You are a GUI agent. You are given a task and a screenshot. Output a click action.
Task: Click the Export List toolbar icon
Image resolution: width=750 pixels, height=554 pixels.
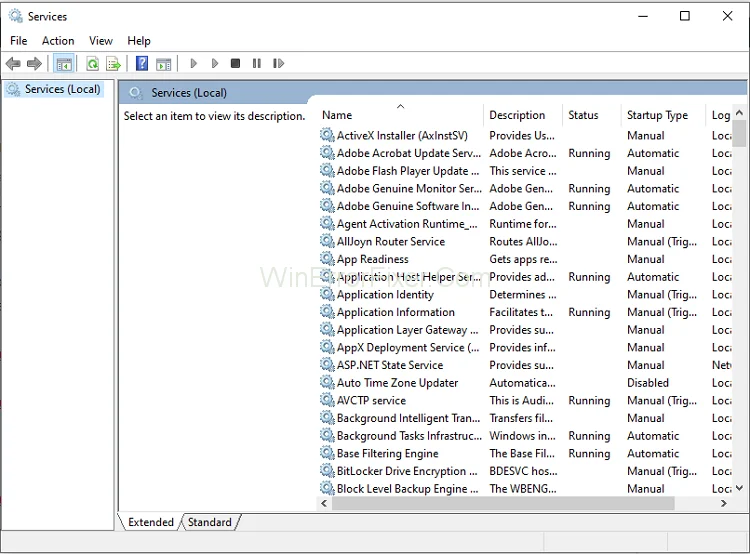(114, 64)
